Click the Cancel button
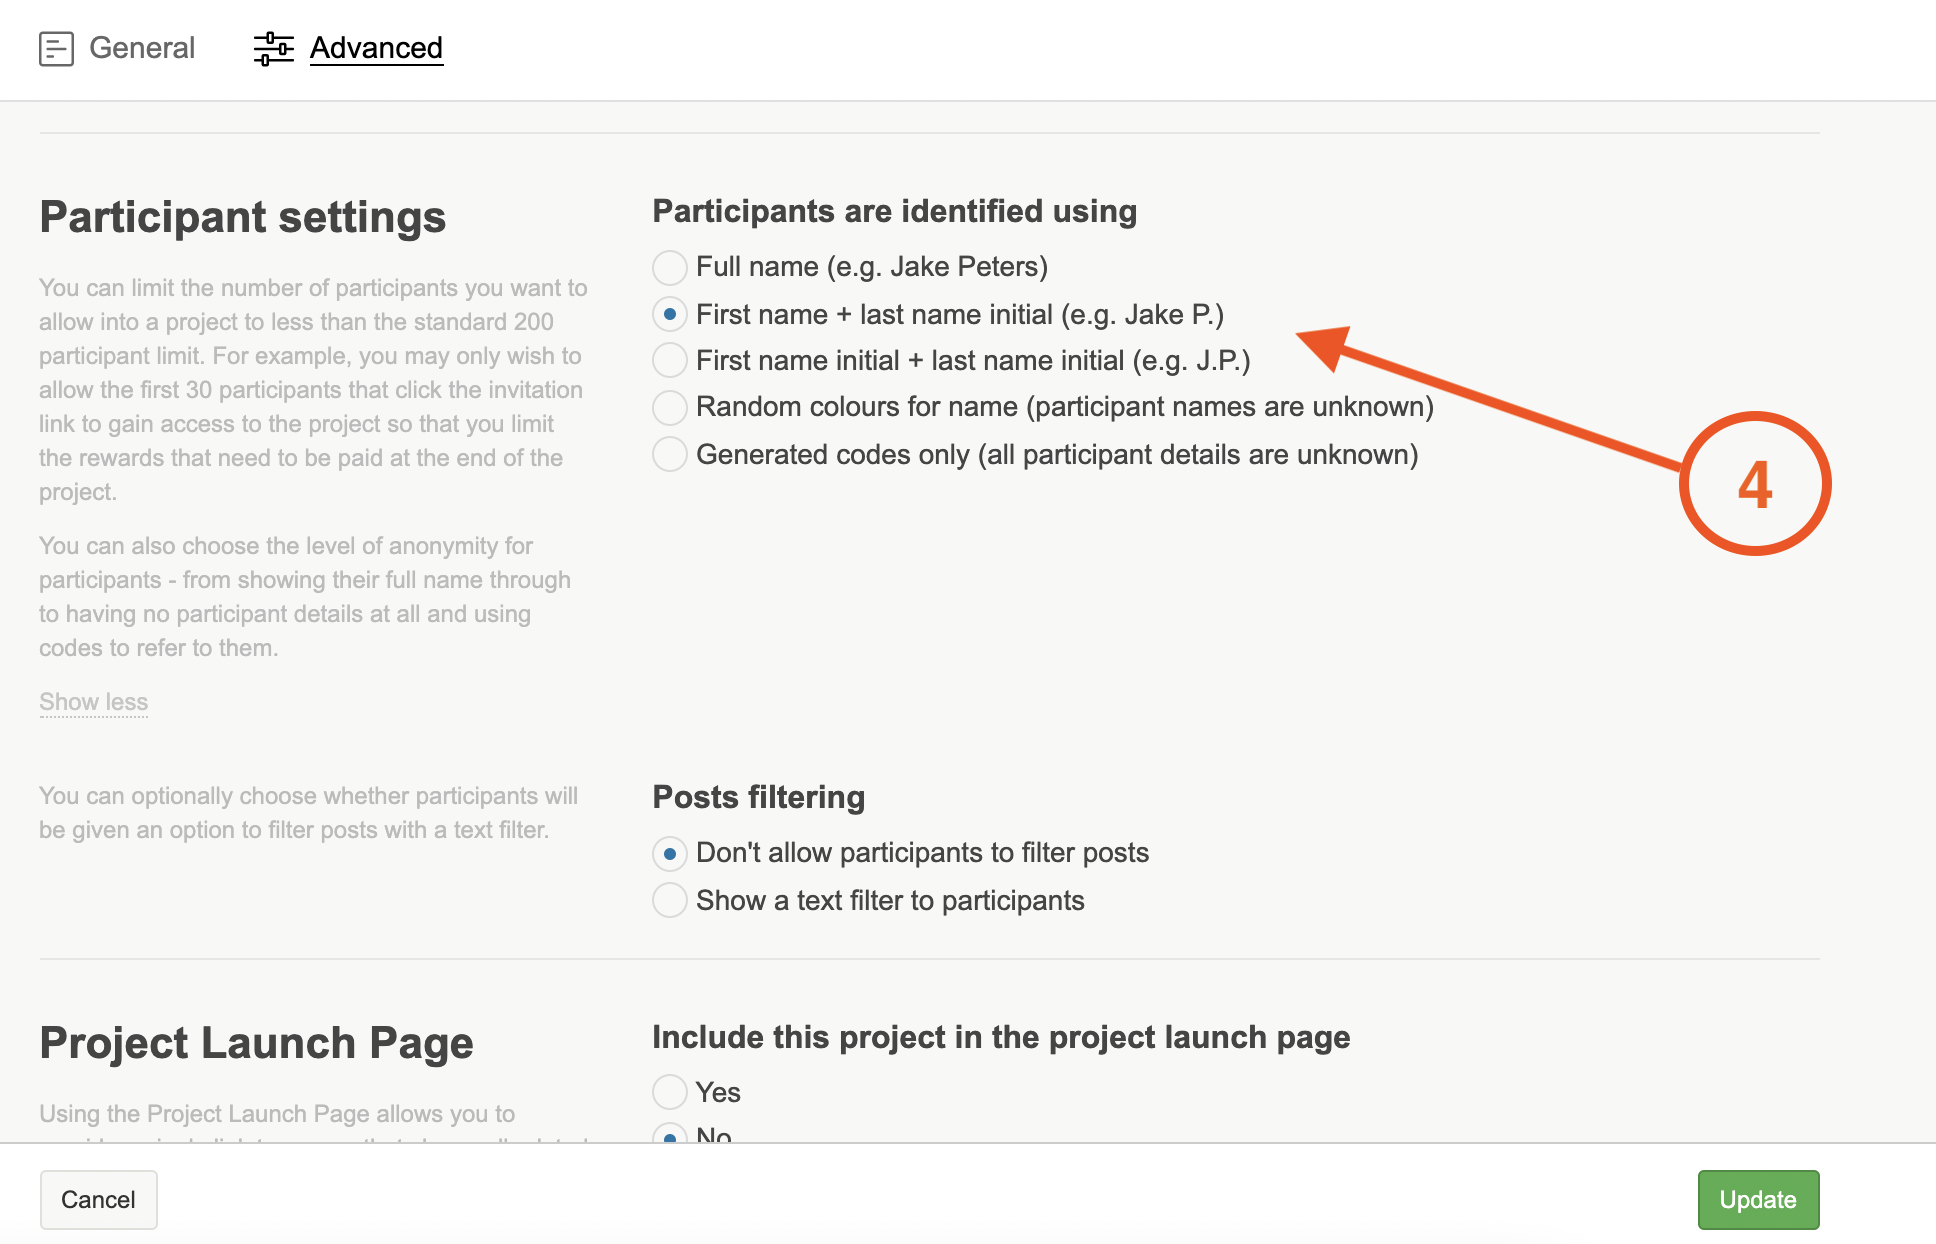The height and width of the screenshot is (1244, 1936). [98, 1199]
